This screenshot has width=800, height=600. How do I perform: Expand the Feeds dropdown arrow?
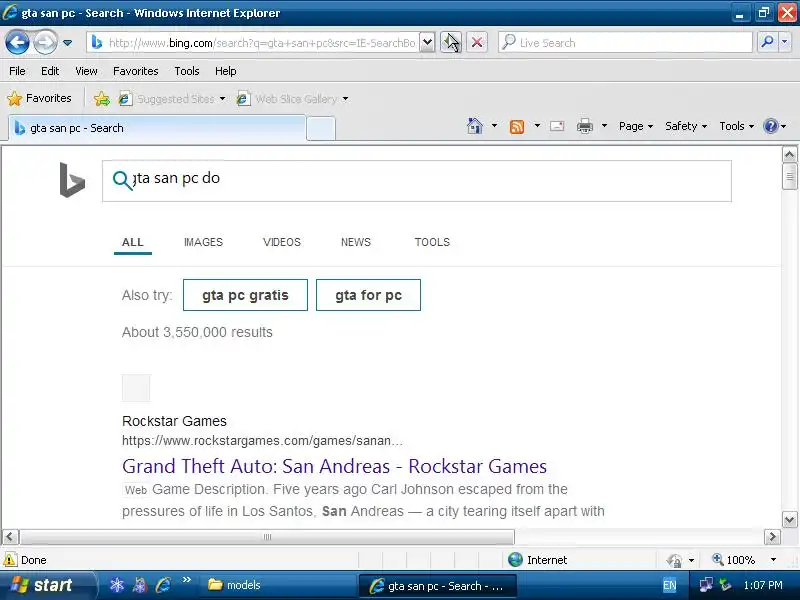537,126
